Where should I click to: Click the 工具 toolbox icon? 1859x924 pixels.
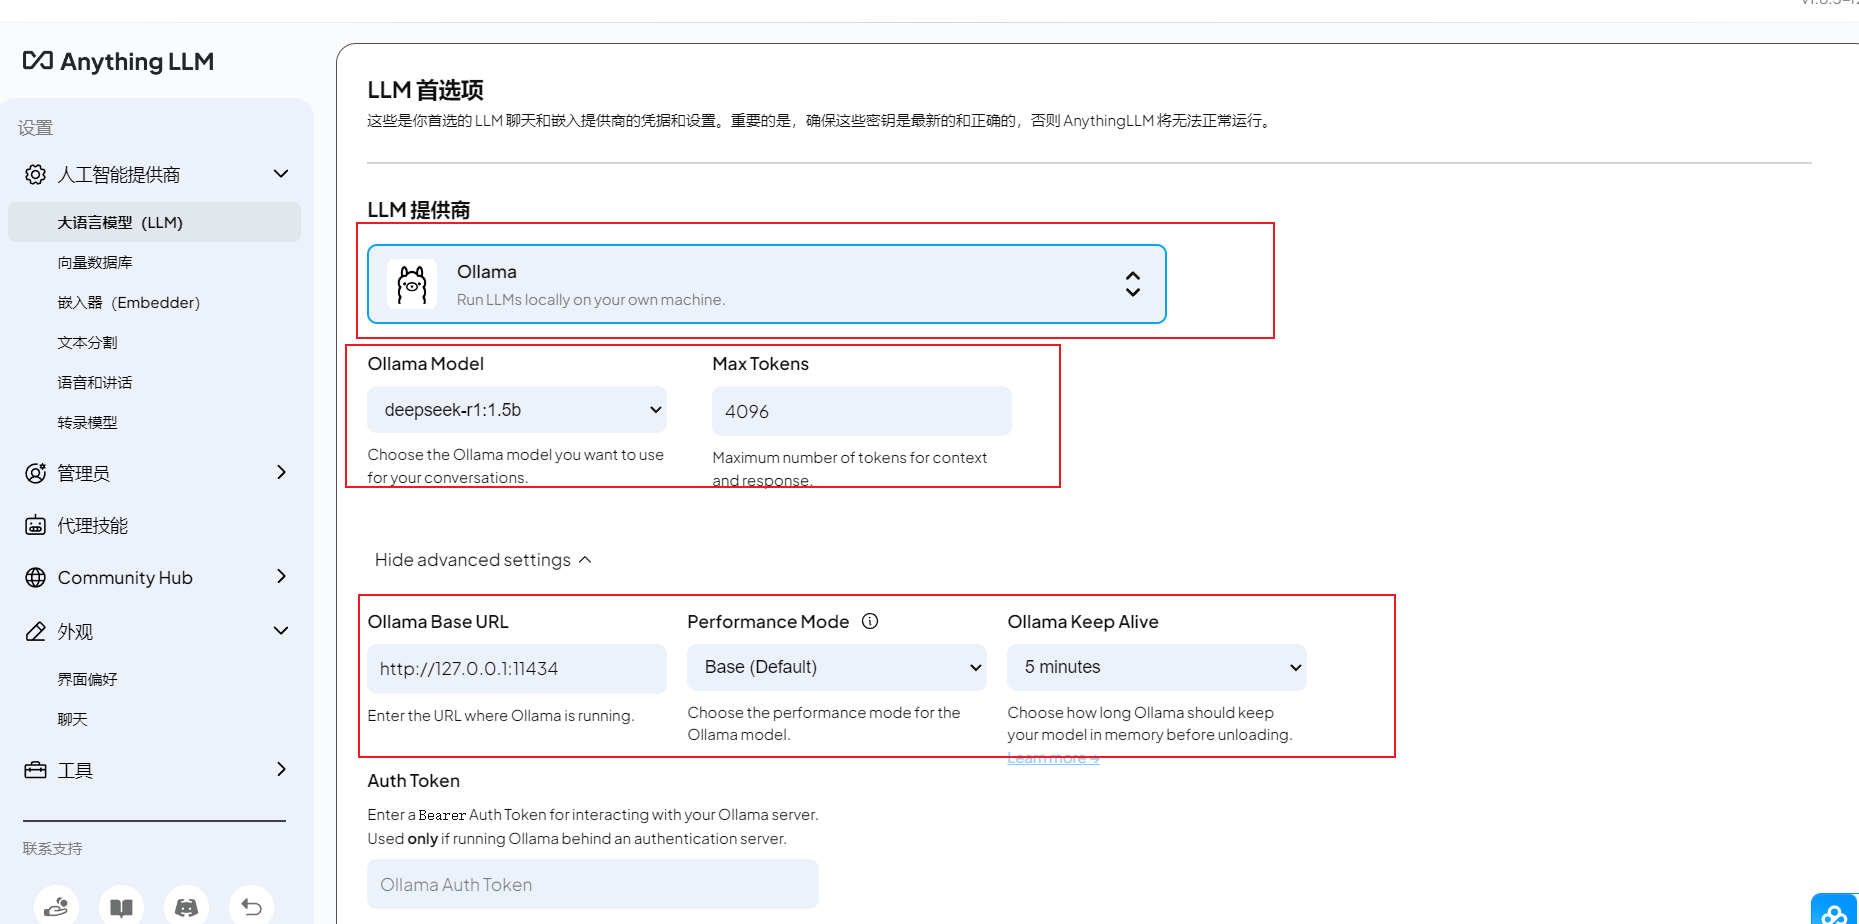point(35,770)
